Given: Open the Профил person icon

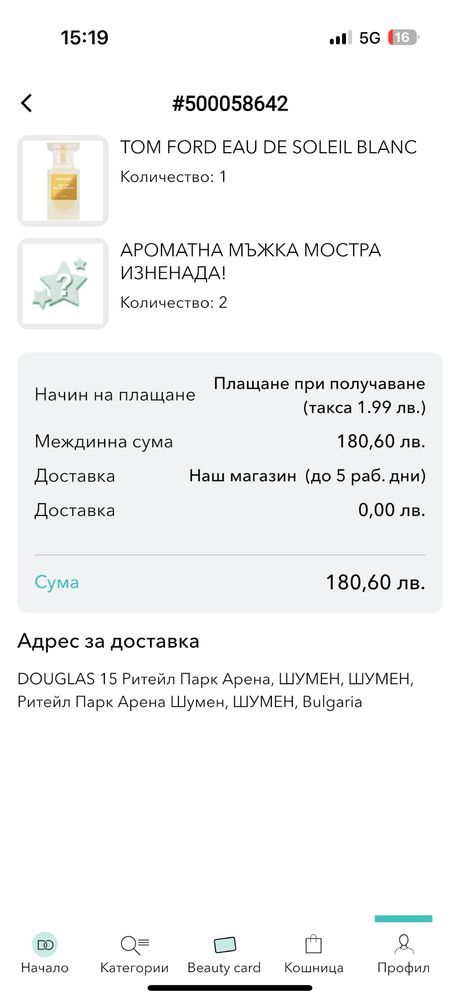Looking at the screenshot, I should [403, 944].
